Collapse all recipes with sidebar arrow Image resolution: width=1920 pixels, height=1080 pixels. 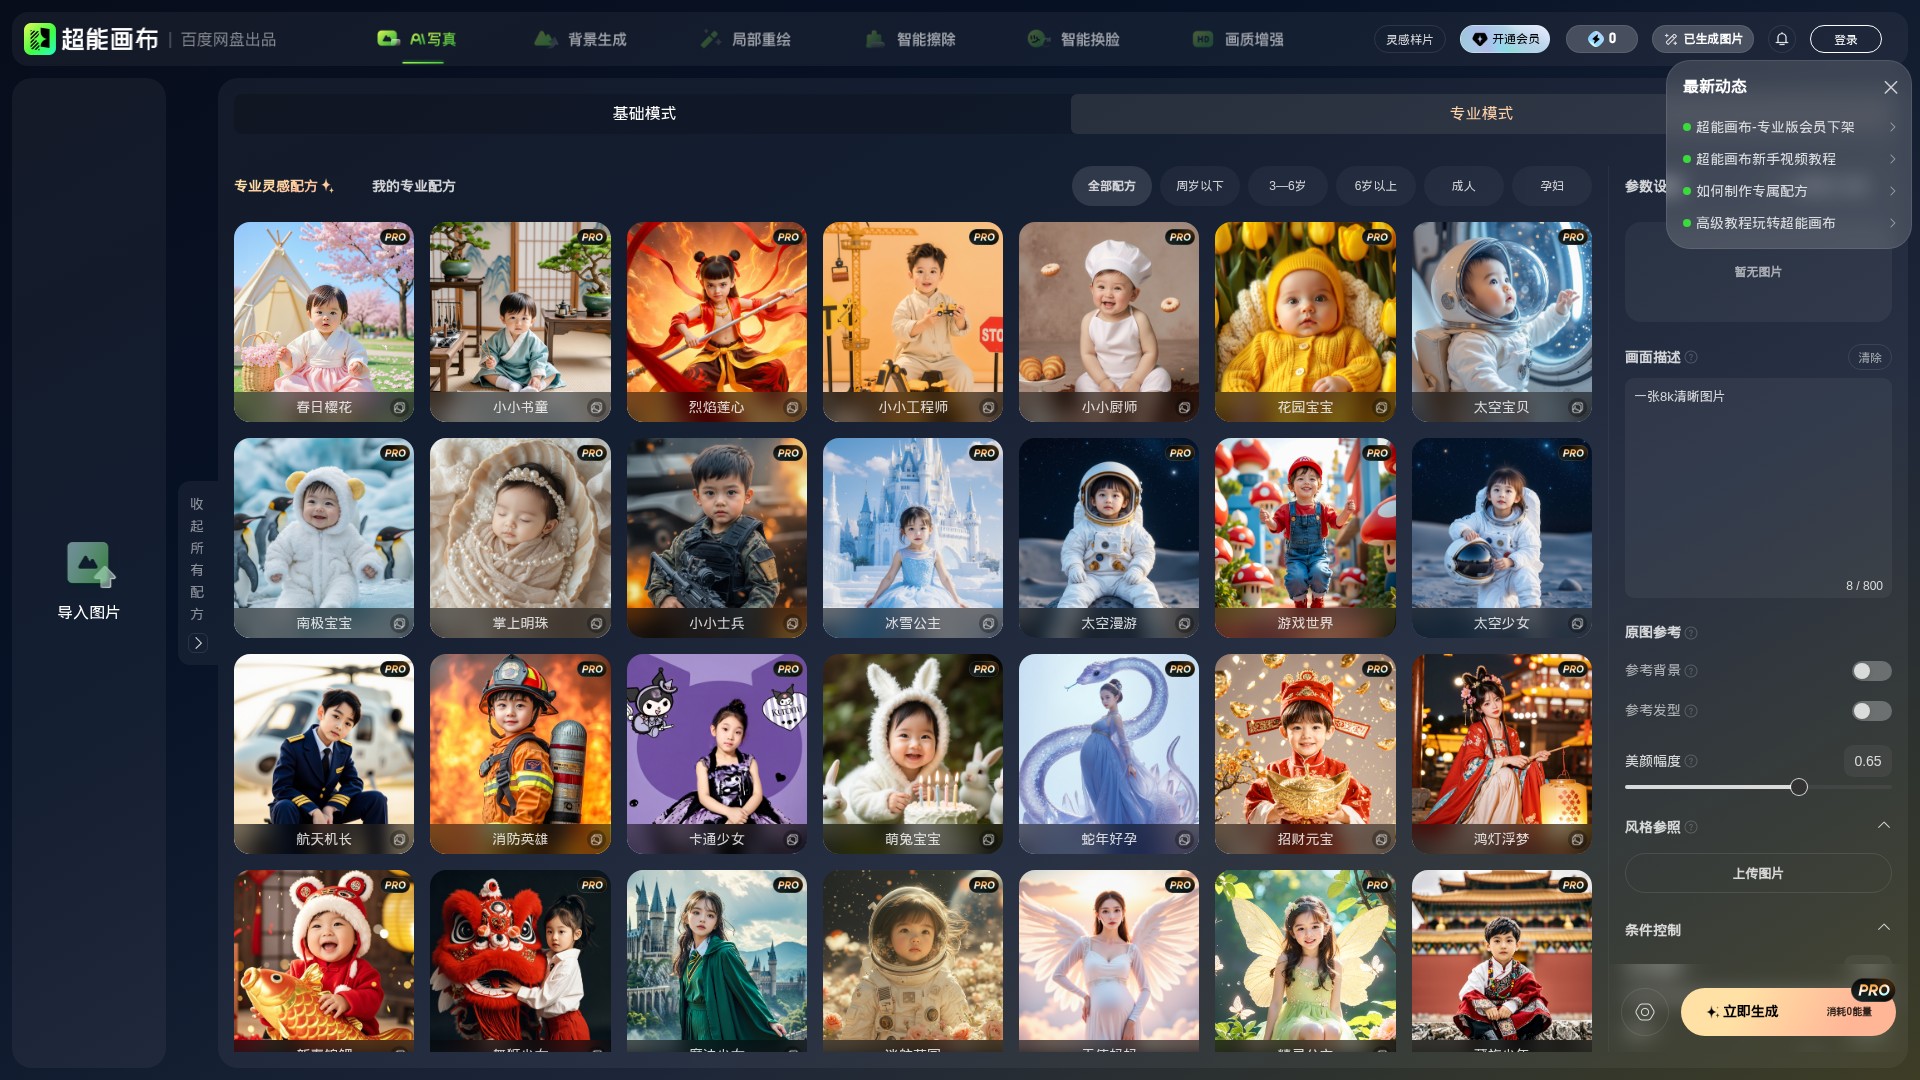198,643
